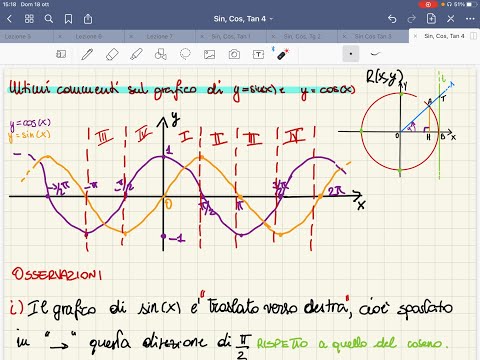Select the Highlighter tool
This screenshot has height=360, width=480.
point(136,54)
